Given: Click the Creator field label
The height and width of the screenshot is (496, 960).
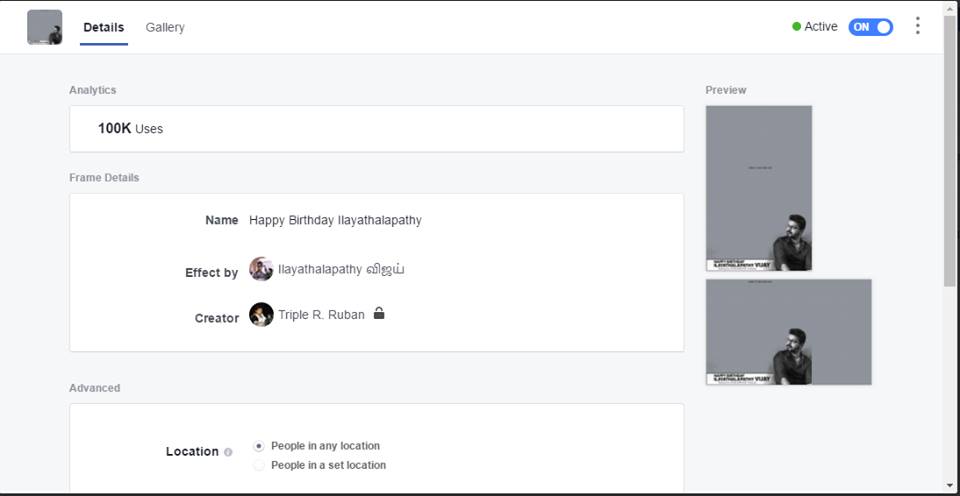Looking at the screenshot, I should pyautogui.click(x=217, y=318).
